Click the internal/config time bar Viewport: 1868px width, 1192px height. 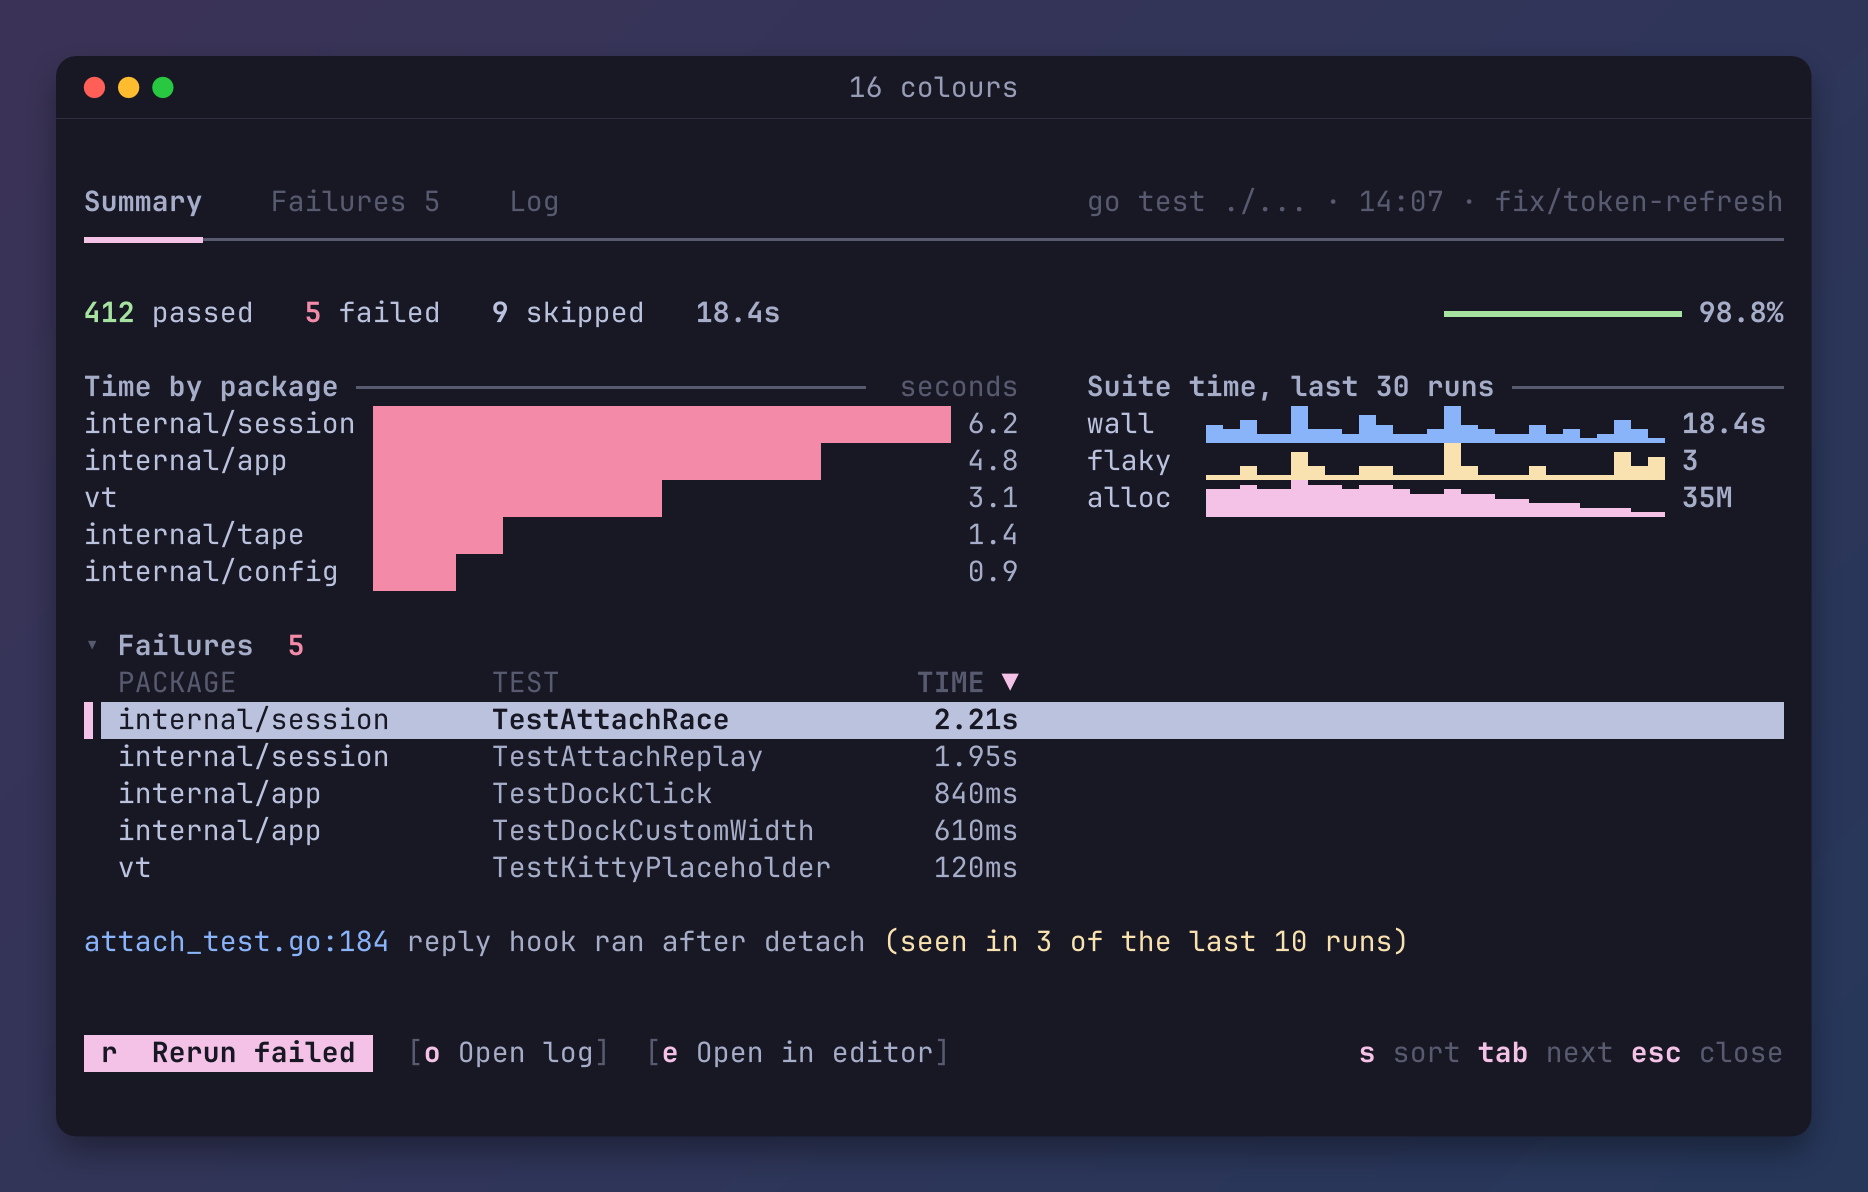tap(414, 572)
